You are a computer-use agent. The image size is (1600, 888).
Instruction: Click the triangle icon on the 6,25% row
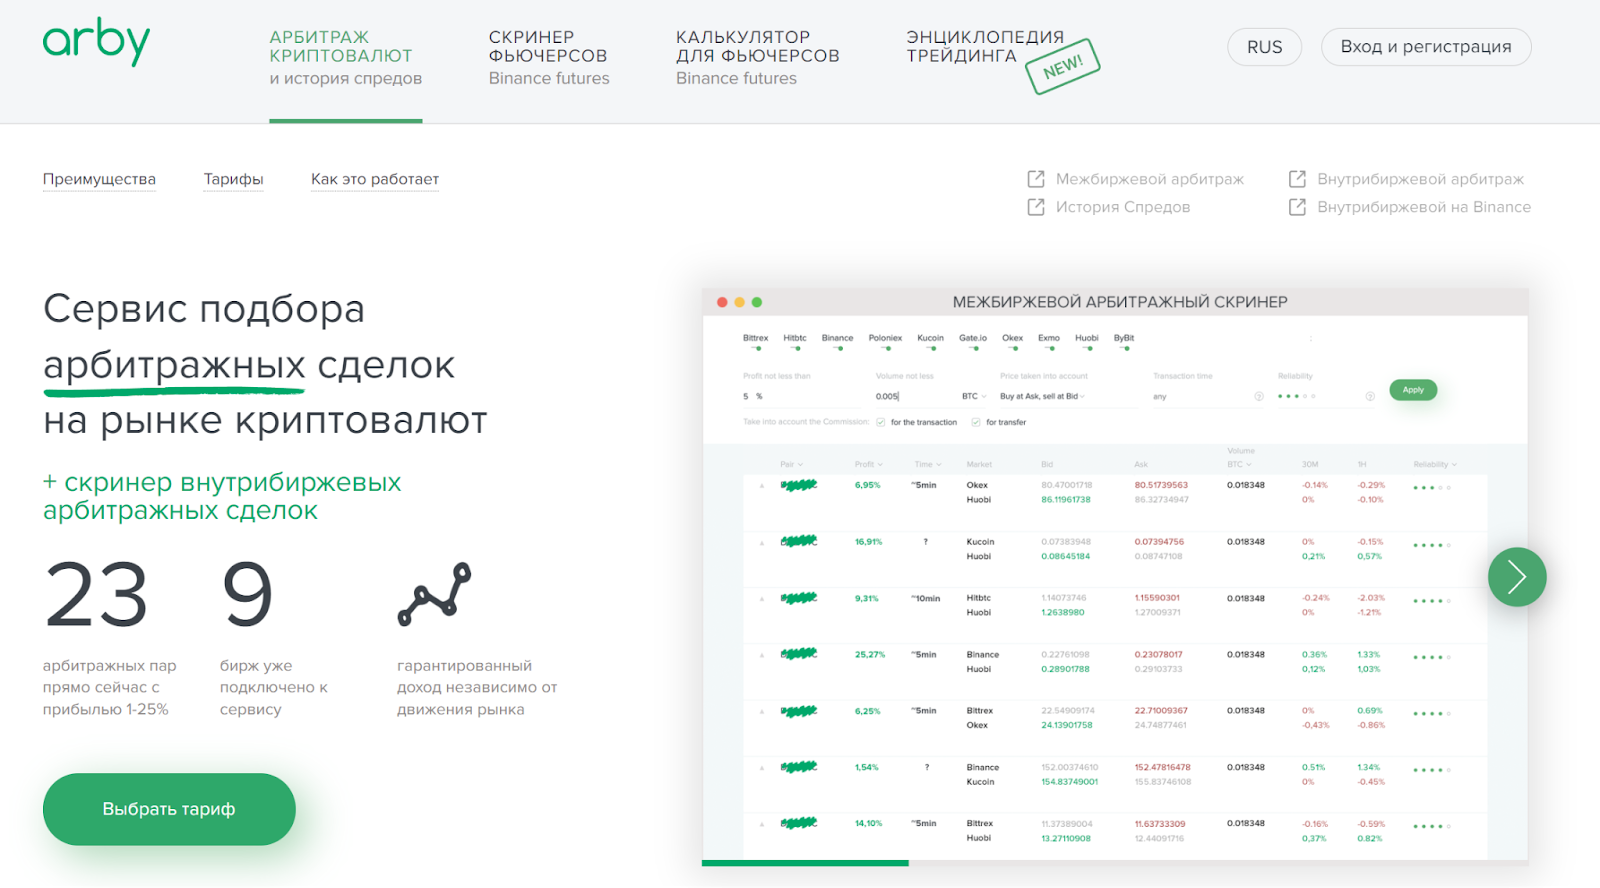click(762, 712)
